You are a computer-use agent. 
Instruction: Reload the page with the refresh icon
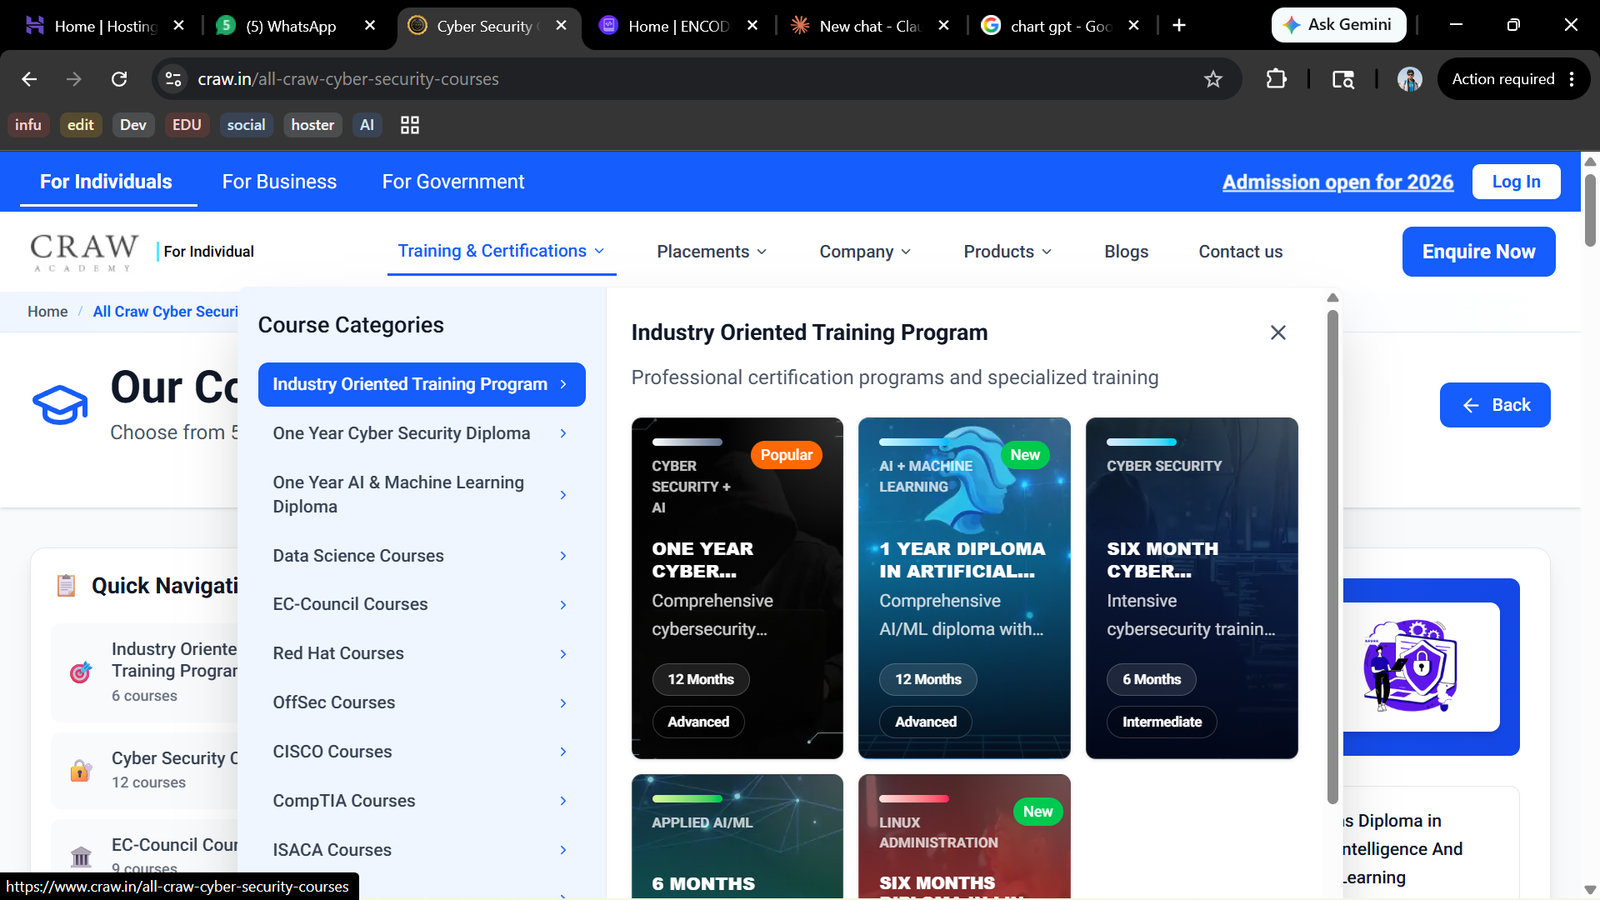click(x=119, y=79)
